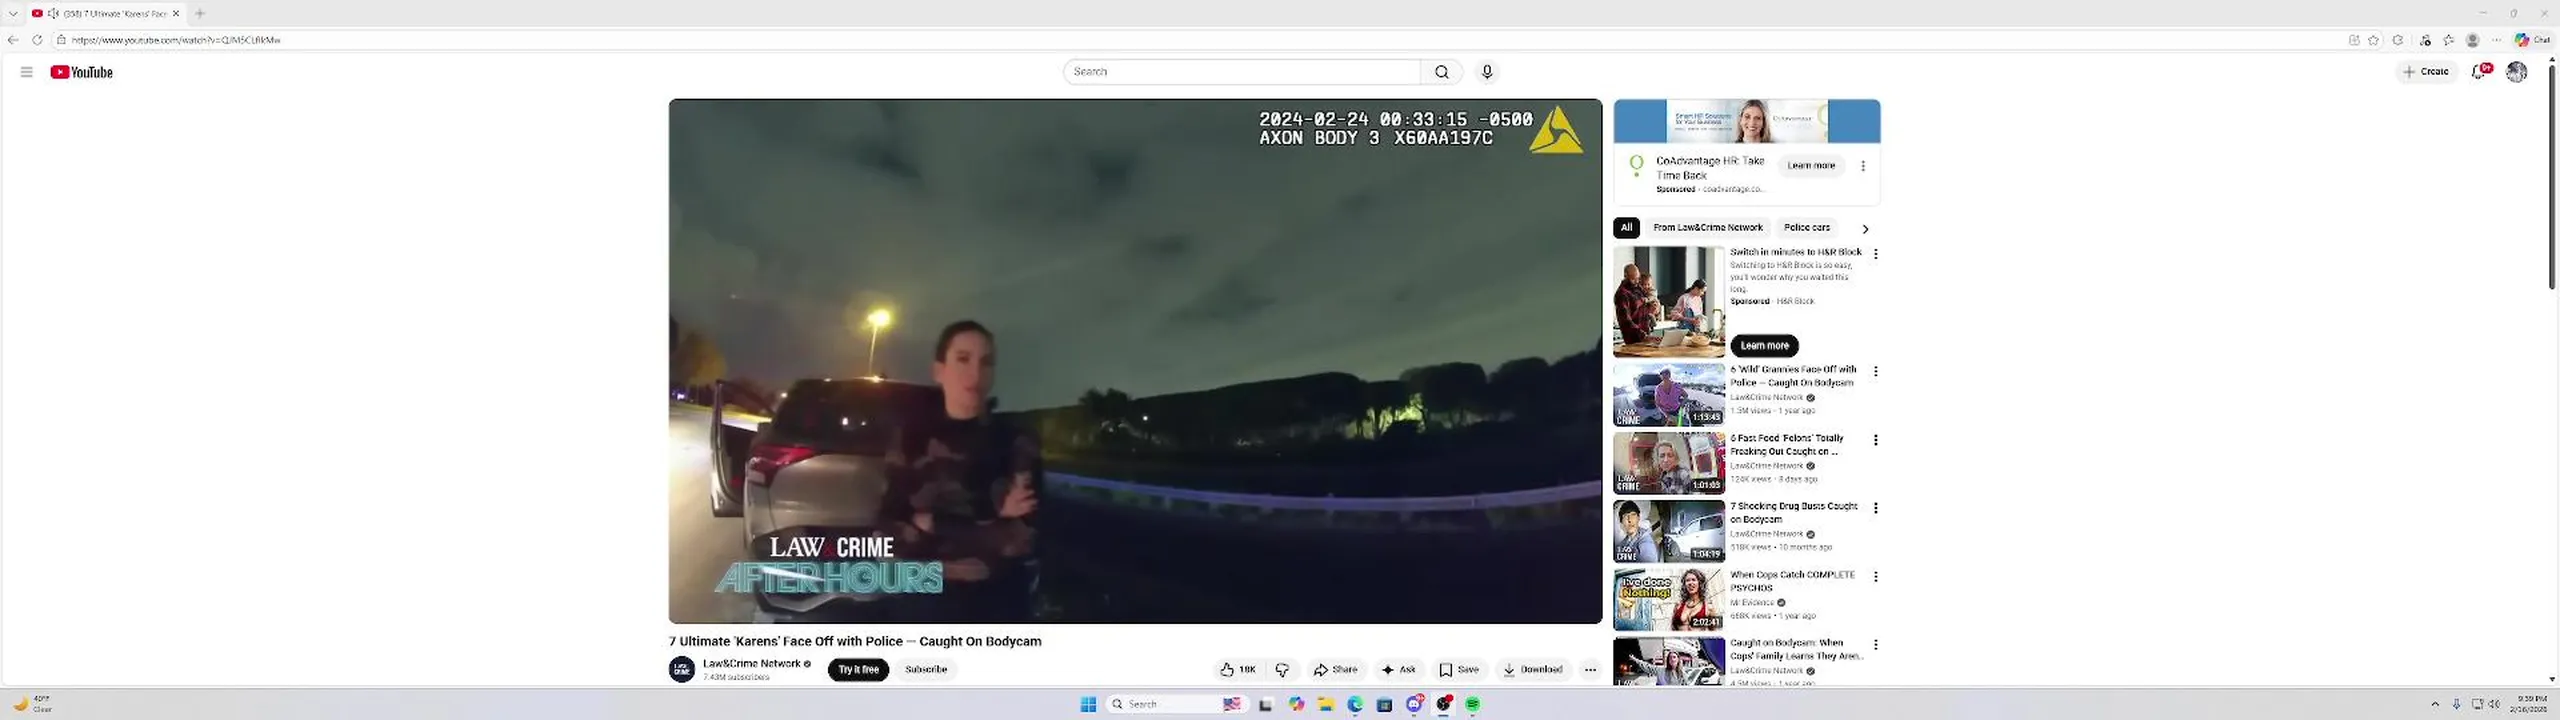Image resolution: width=2560 pixels, height=720 pixels.
Task: Click into YouTube search field
Action: pos(1242,72)
